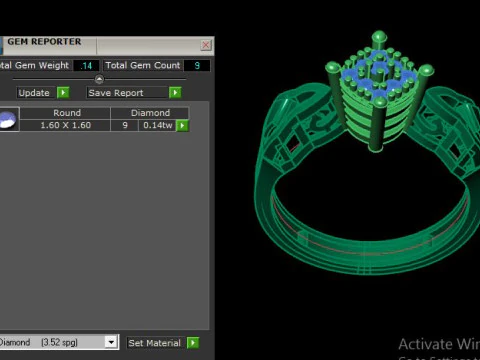This screenshot has height=360, width=480.
Task: Click the green arrow next to Save Report
Action: click(175, 92)
